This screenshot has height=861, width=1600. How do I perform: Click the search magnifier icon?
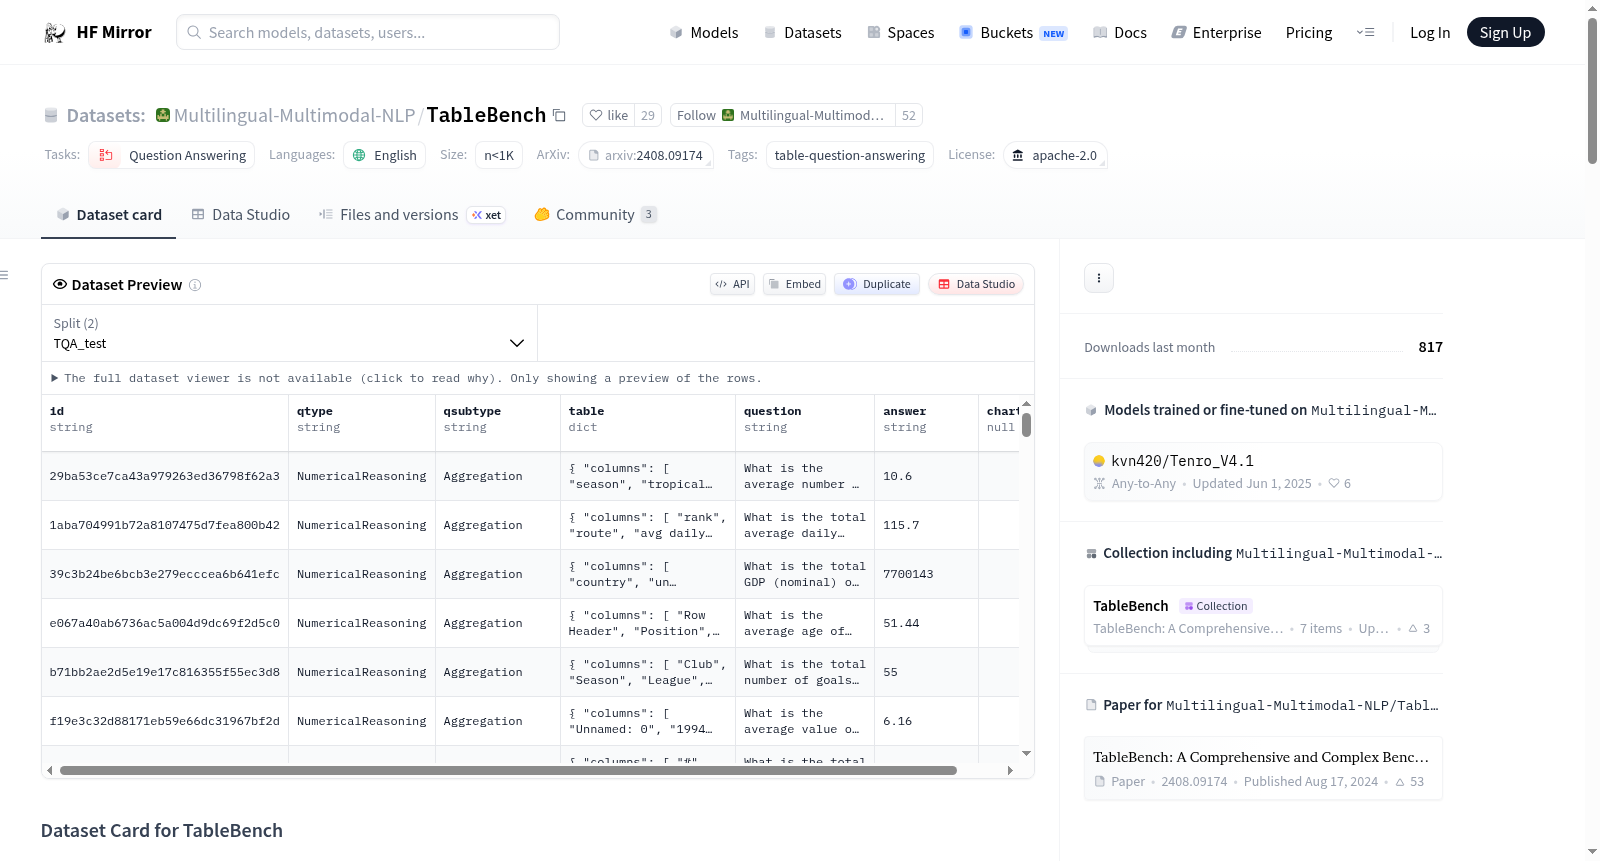[x=194, y=33]
